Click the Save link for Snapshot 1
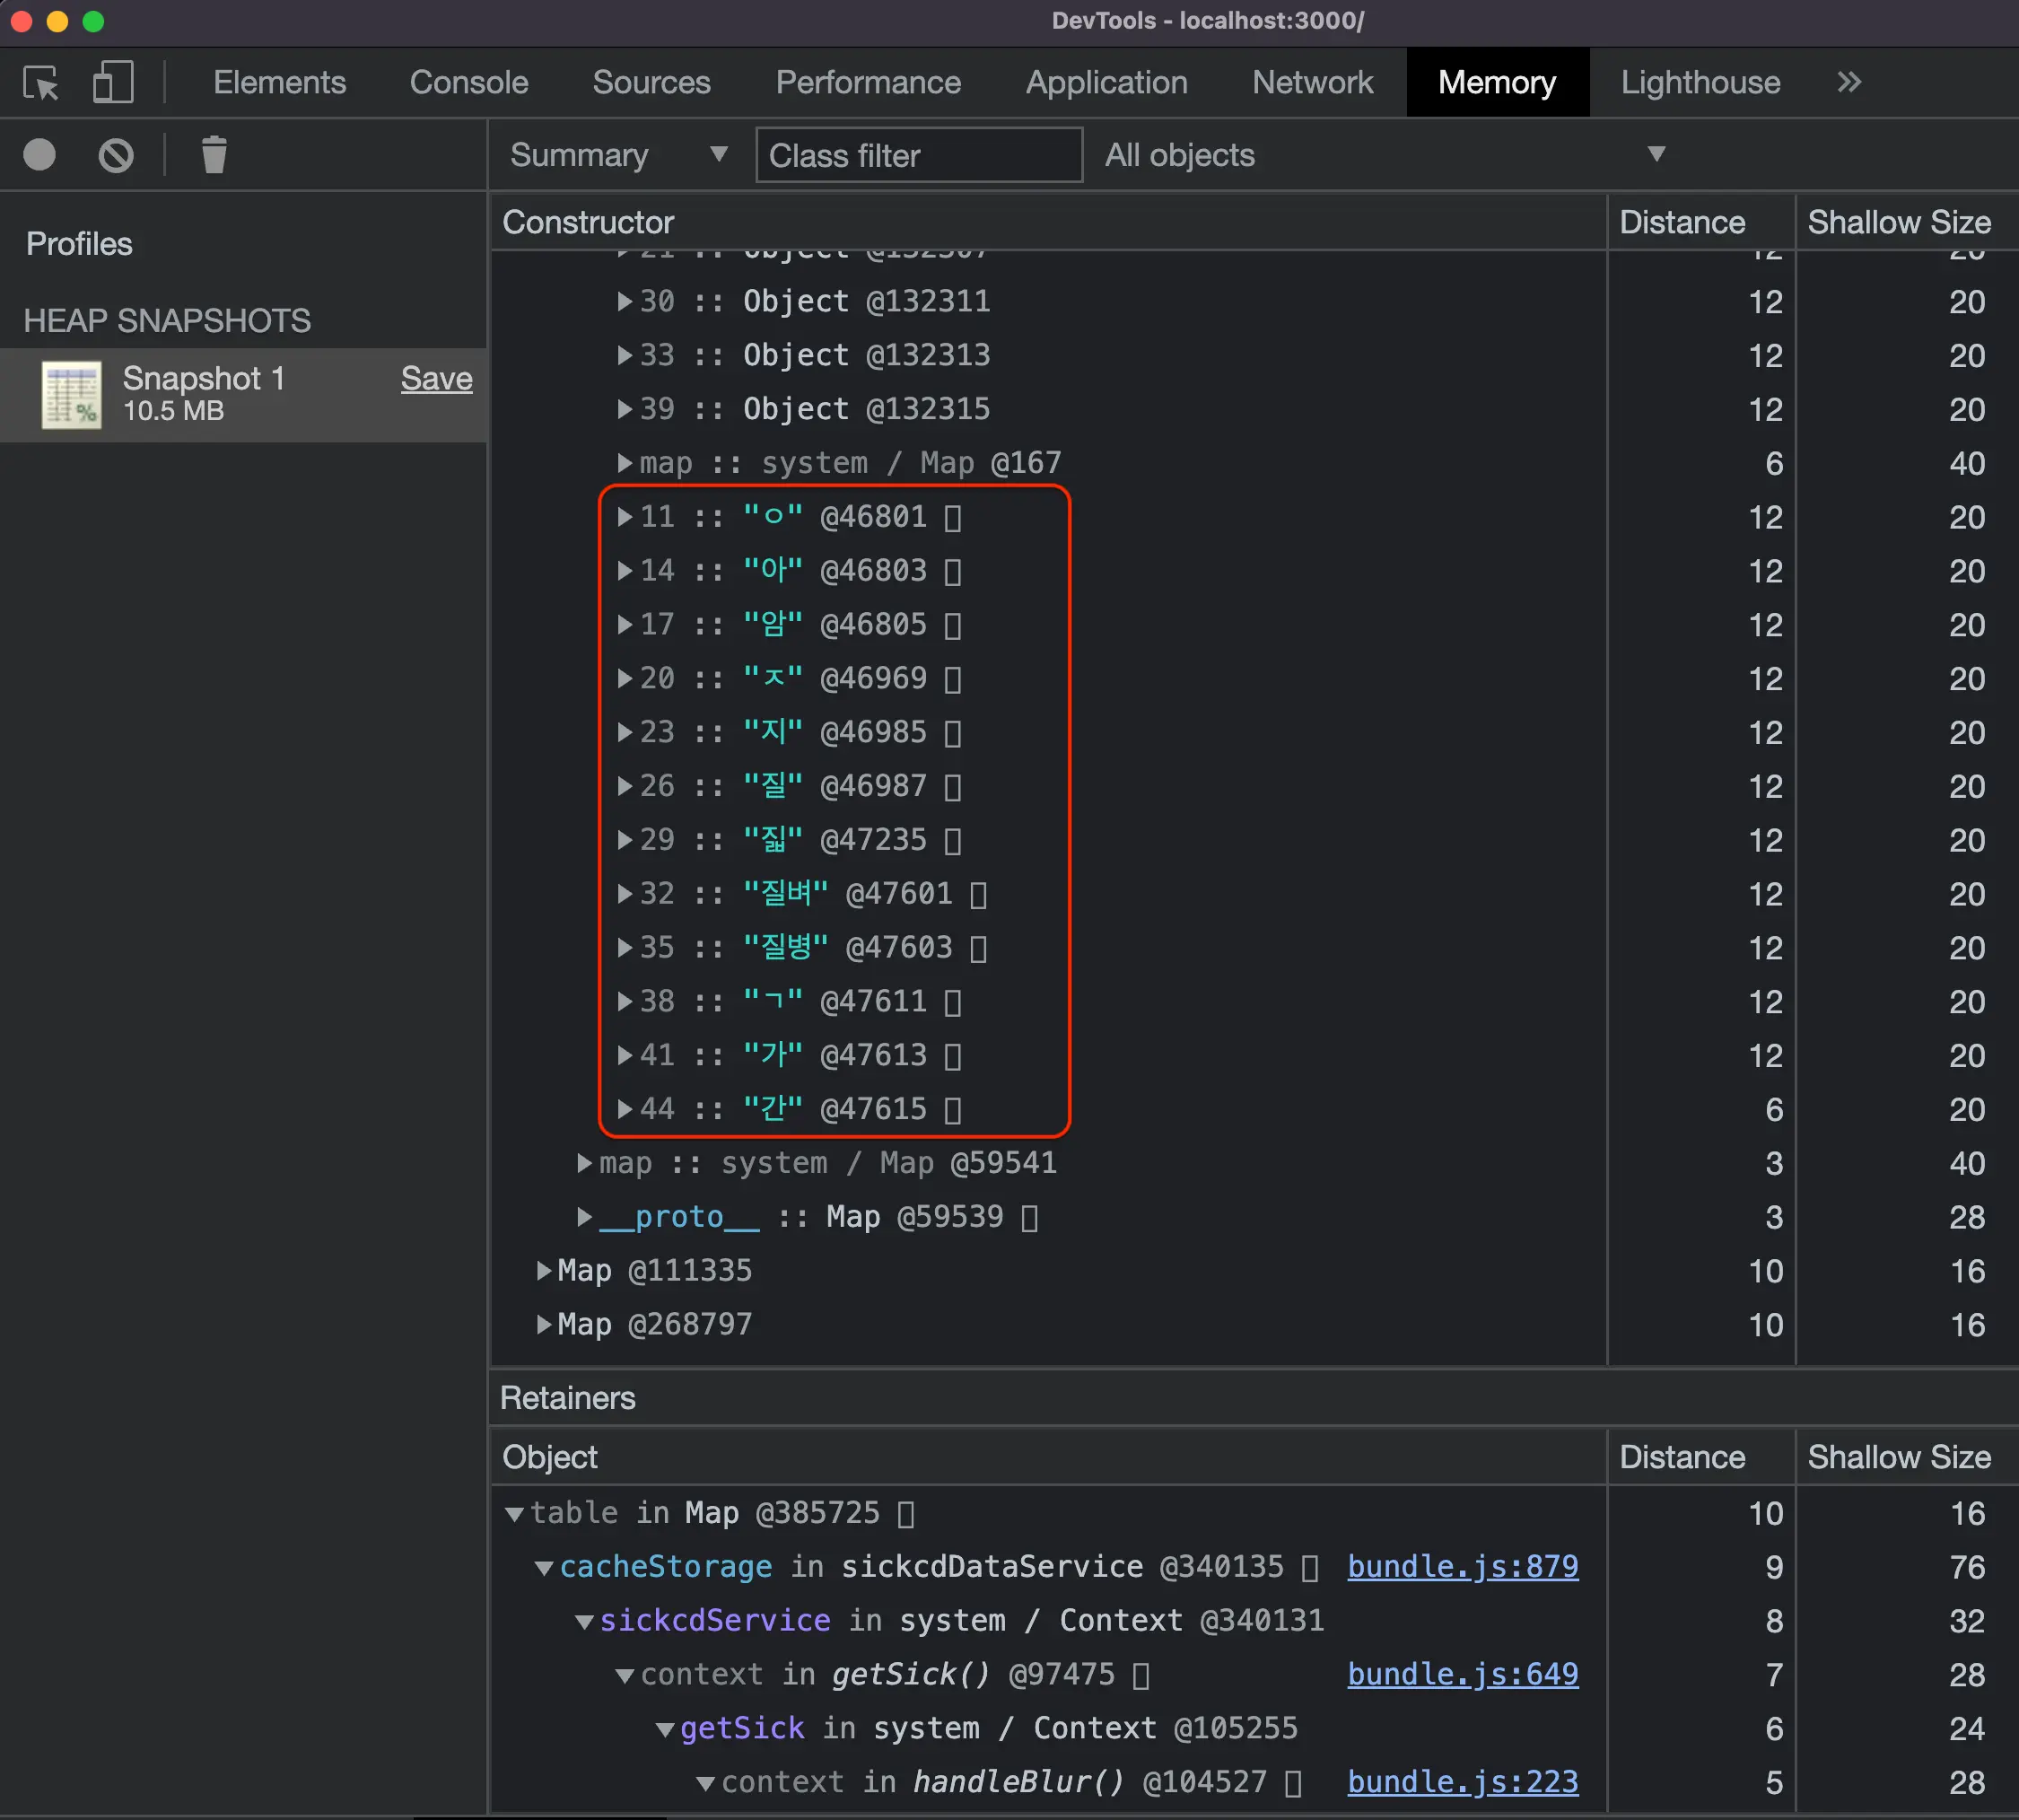 (x=436, y=379)
